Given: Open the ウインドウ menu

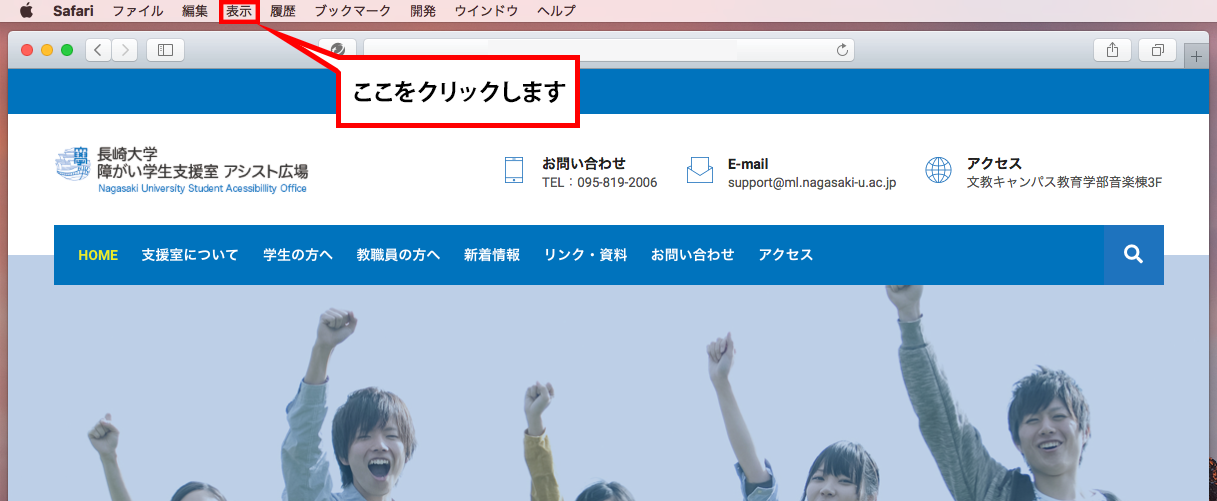Looking at the screenshot, I should tap(486, 11).
